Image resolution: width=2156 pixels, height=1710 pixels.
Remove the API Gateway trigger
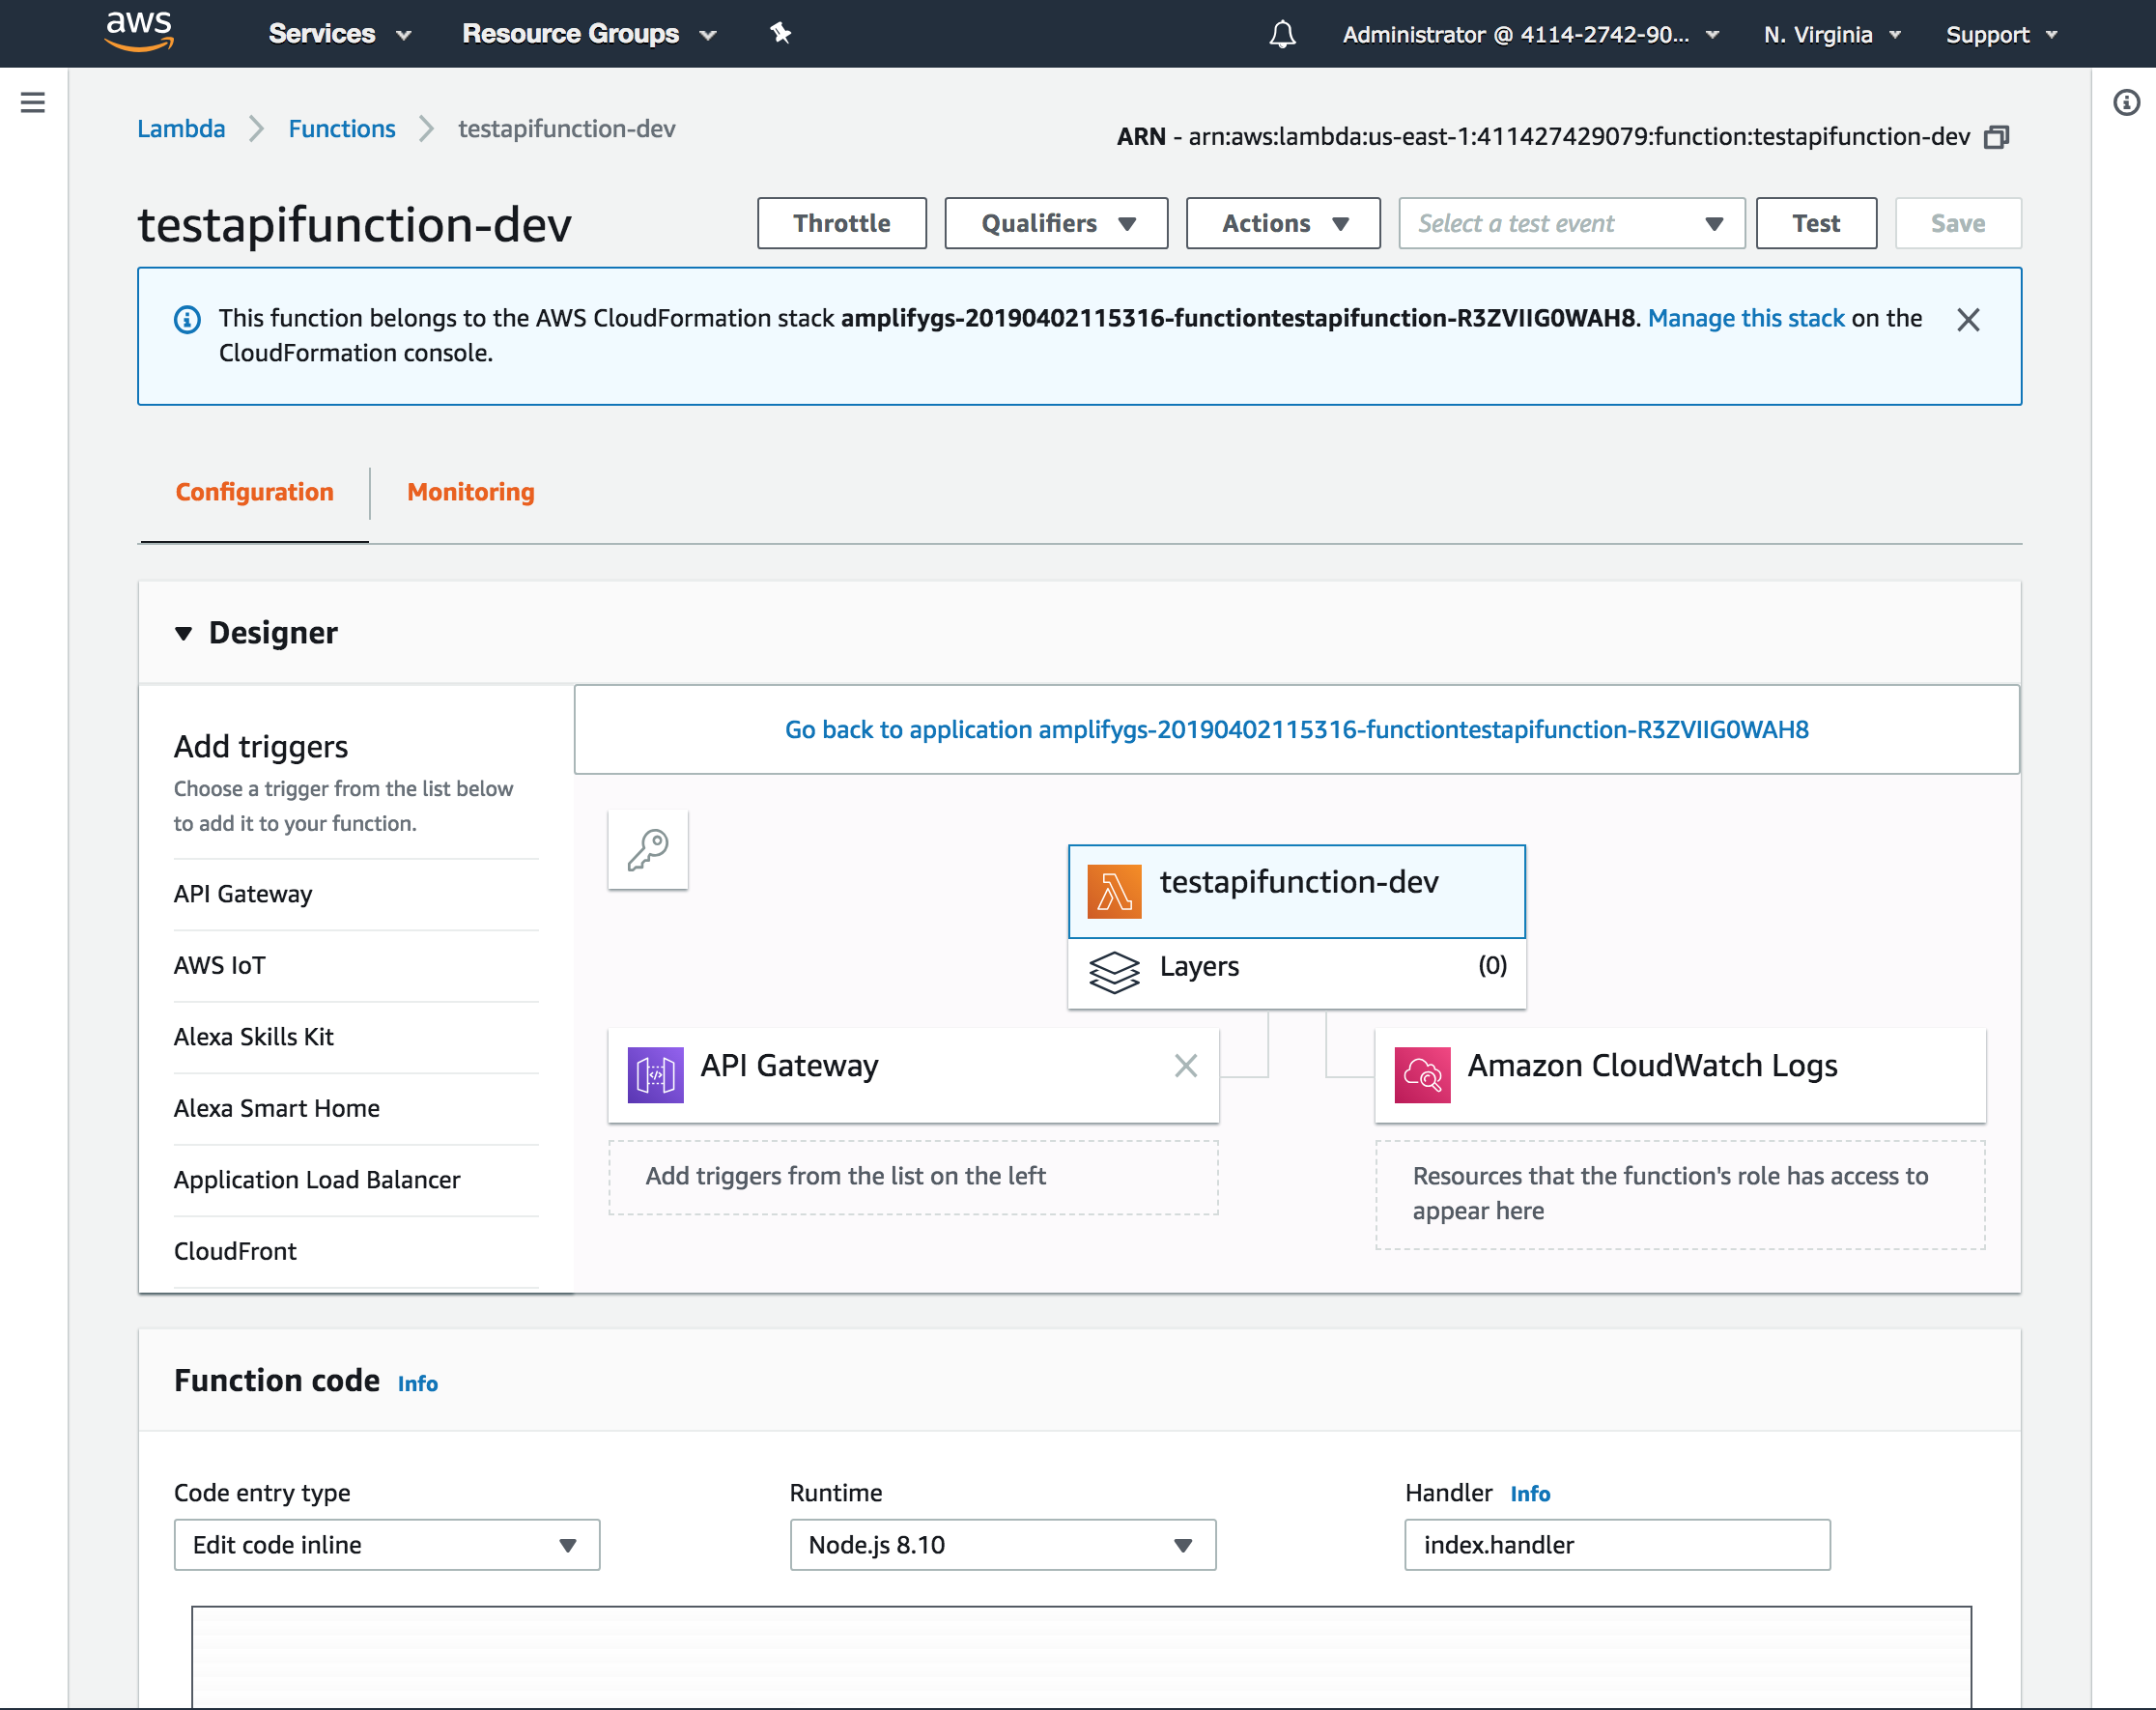(1185, 1066)
